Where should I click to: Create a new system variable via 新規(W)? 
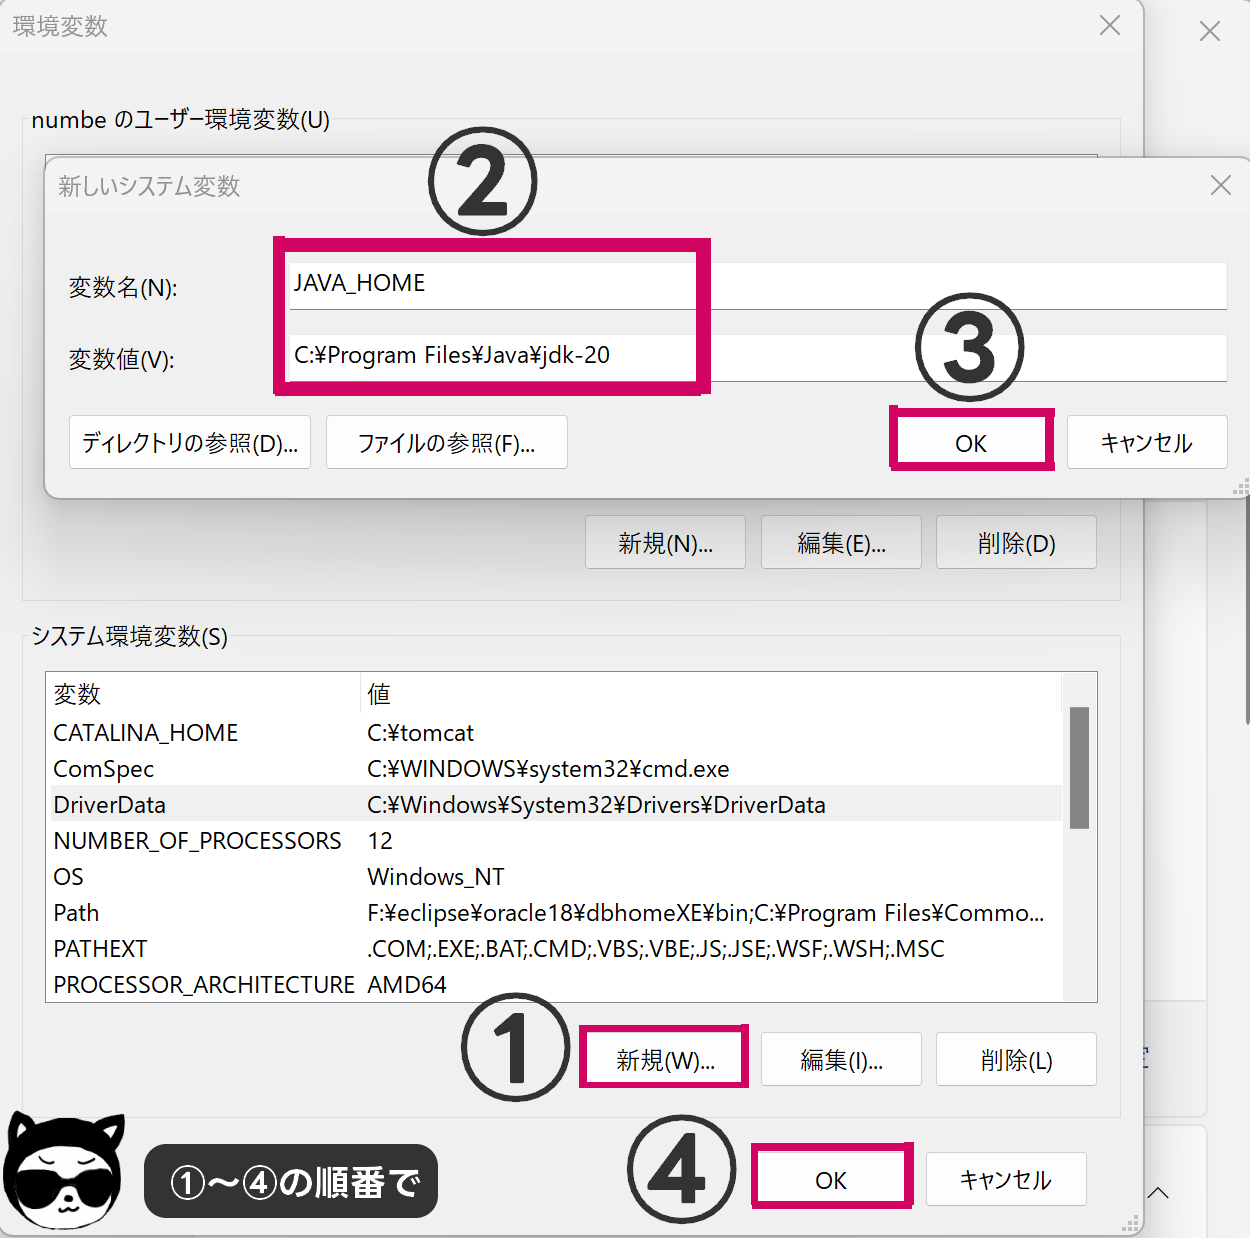663,1058
